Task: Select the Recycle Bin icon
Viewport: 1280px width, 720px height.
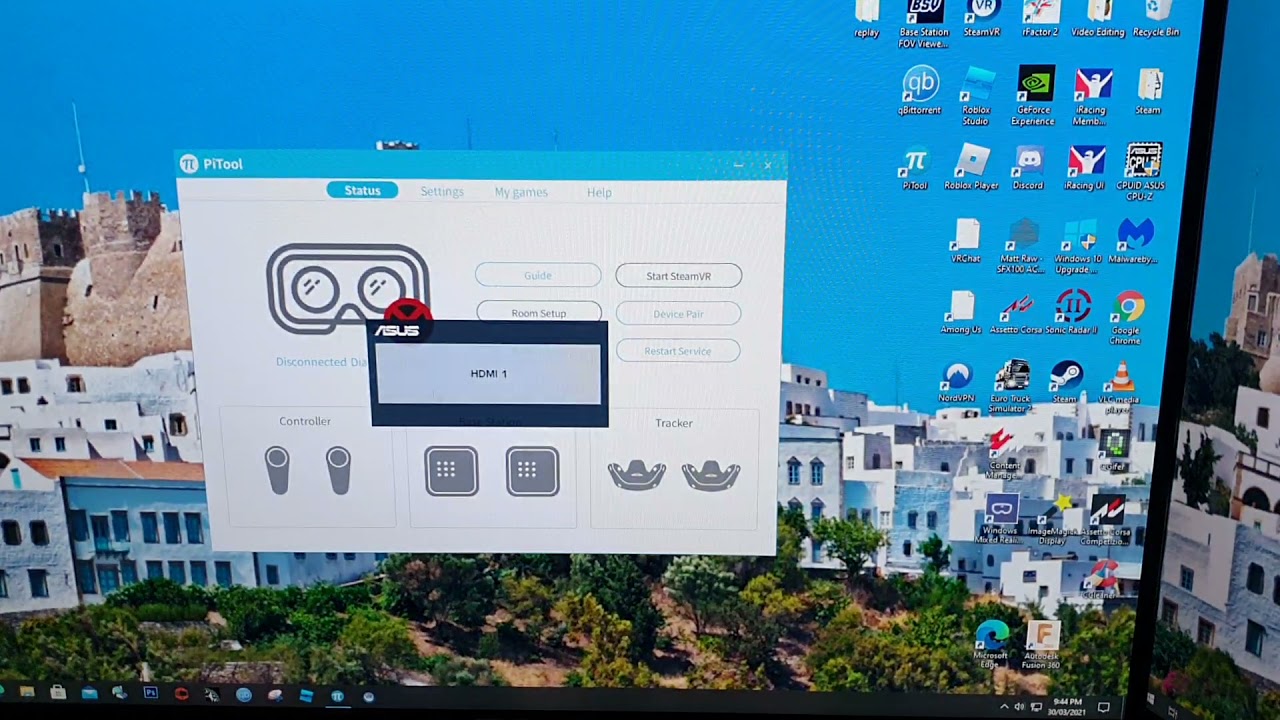Action: [x=1156, y=18]
